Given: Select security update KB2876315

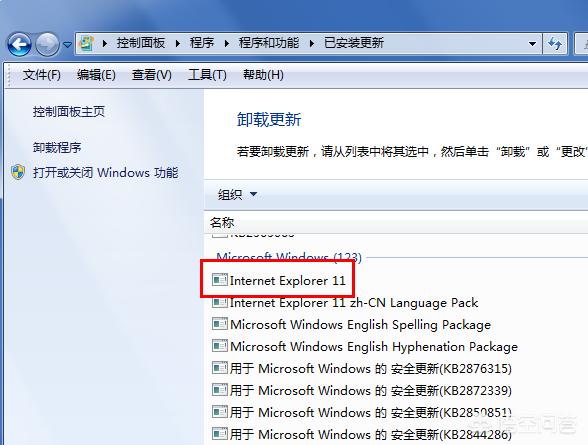Looking at the screenshot, I should pos(370,369).
